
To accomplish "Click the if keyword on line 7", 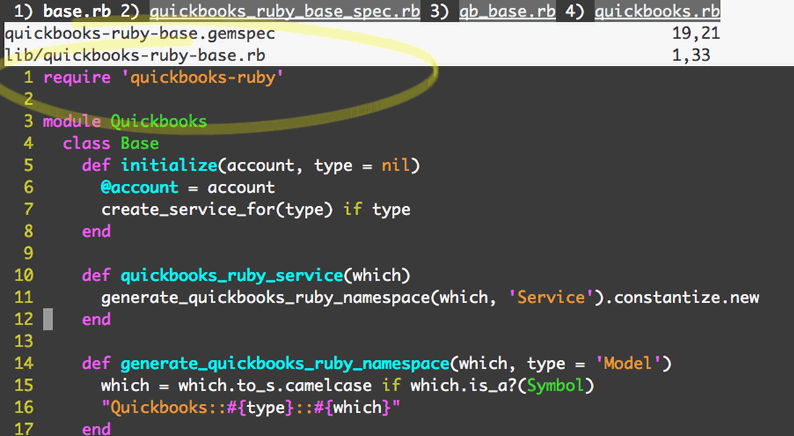I will pos(352,209).
